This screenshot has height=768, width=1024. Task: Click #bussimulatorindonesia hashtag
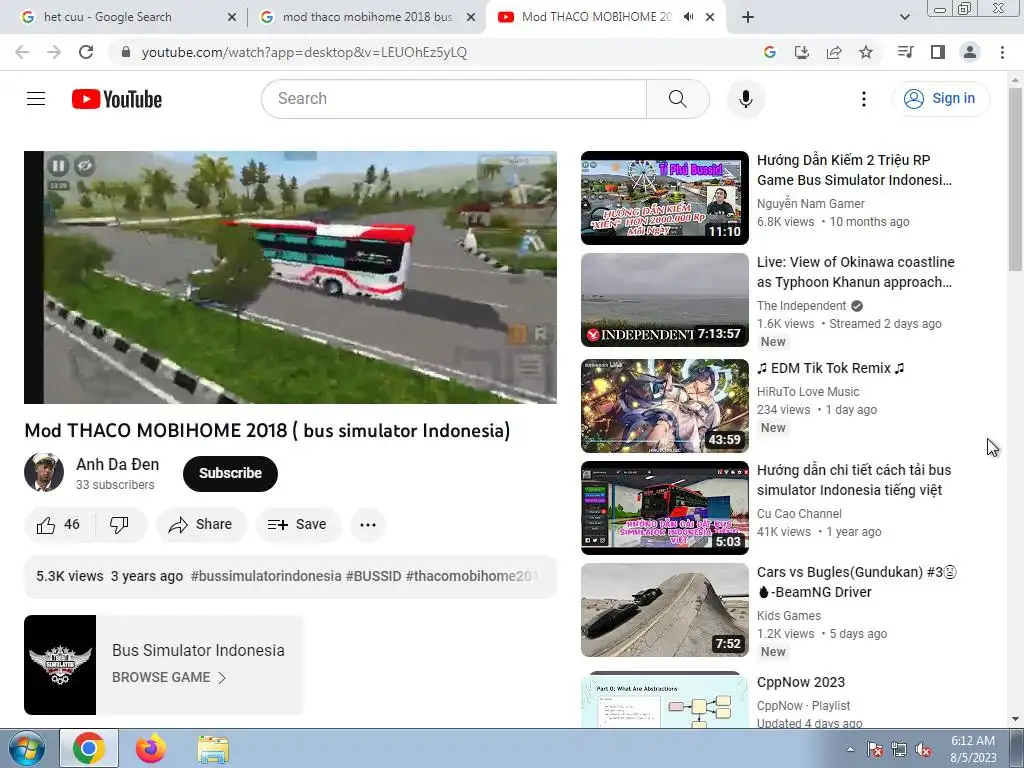[266, 576]
